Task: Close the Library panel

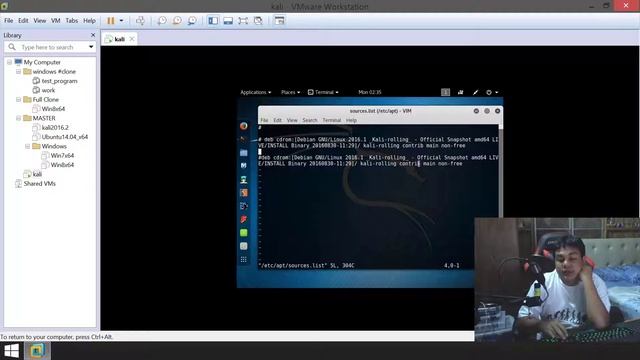Action: pyautogui.click(x=93, y=35)
